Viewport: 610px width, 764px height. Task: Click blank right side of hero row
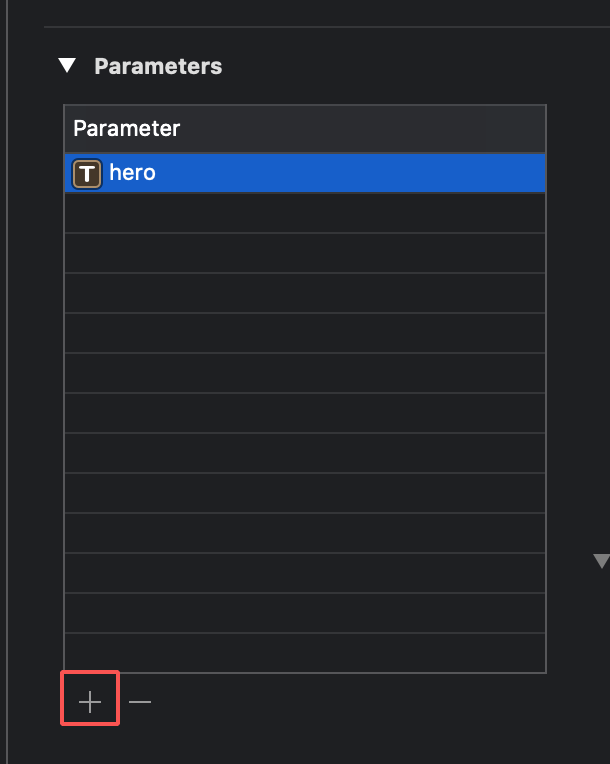coord(400,173)
